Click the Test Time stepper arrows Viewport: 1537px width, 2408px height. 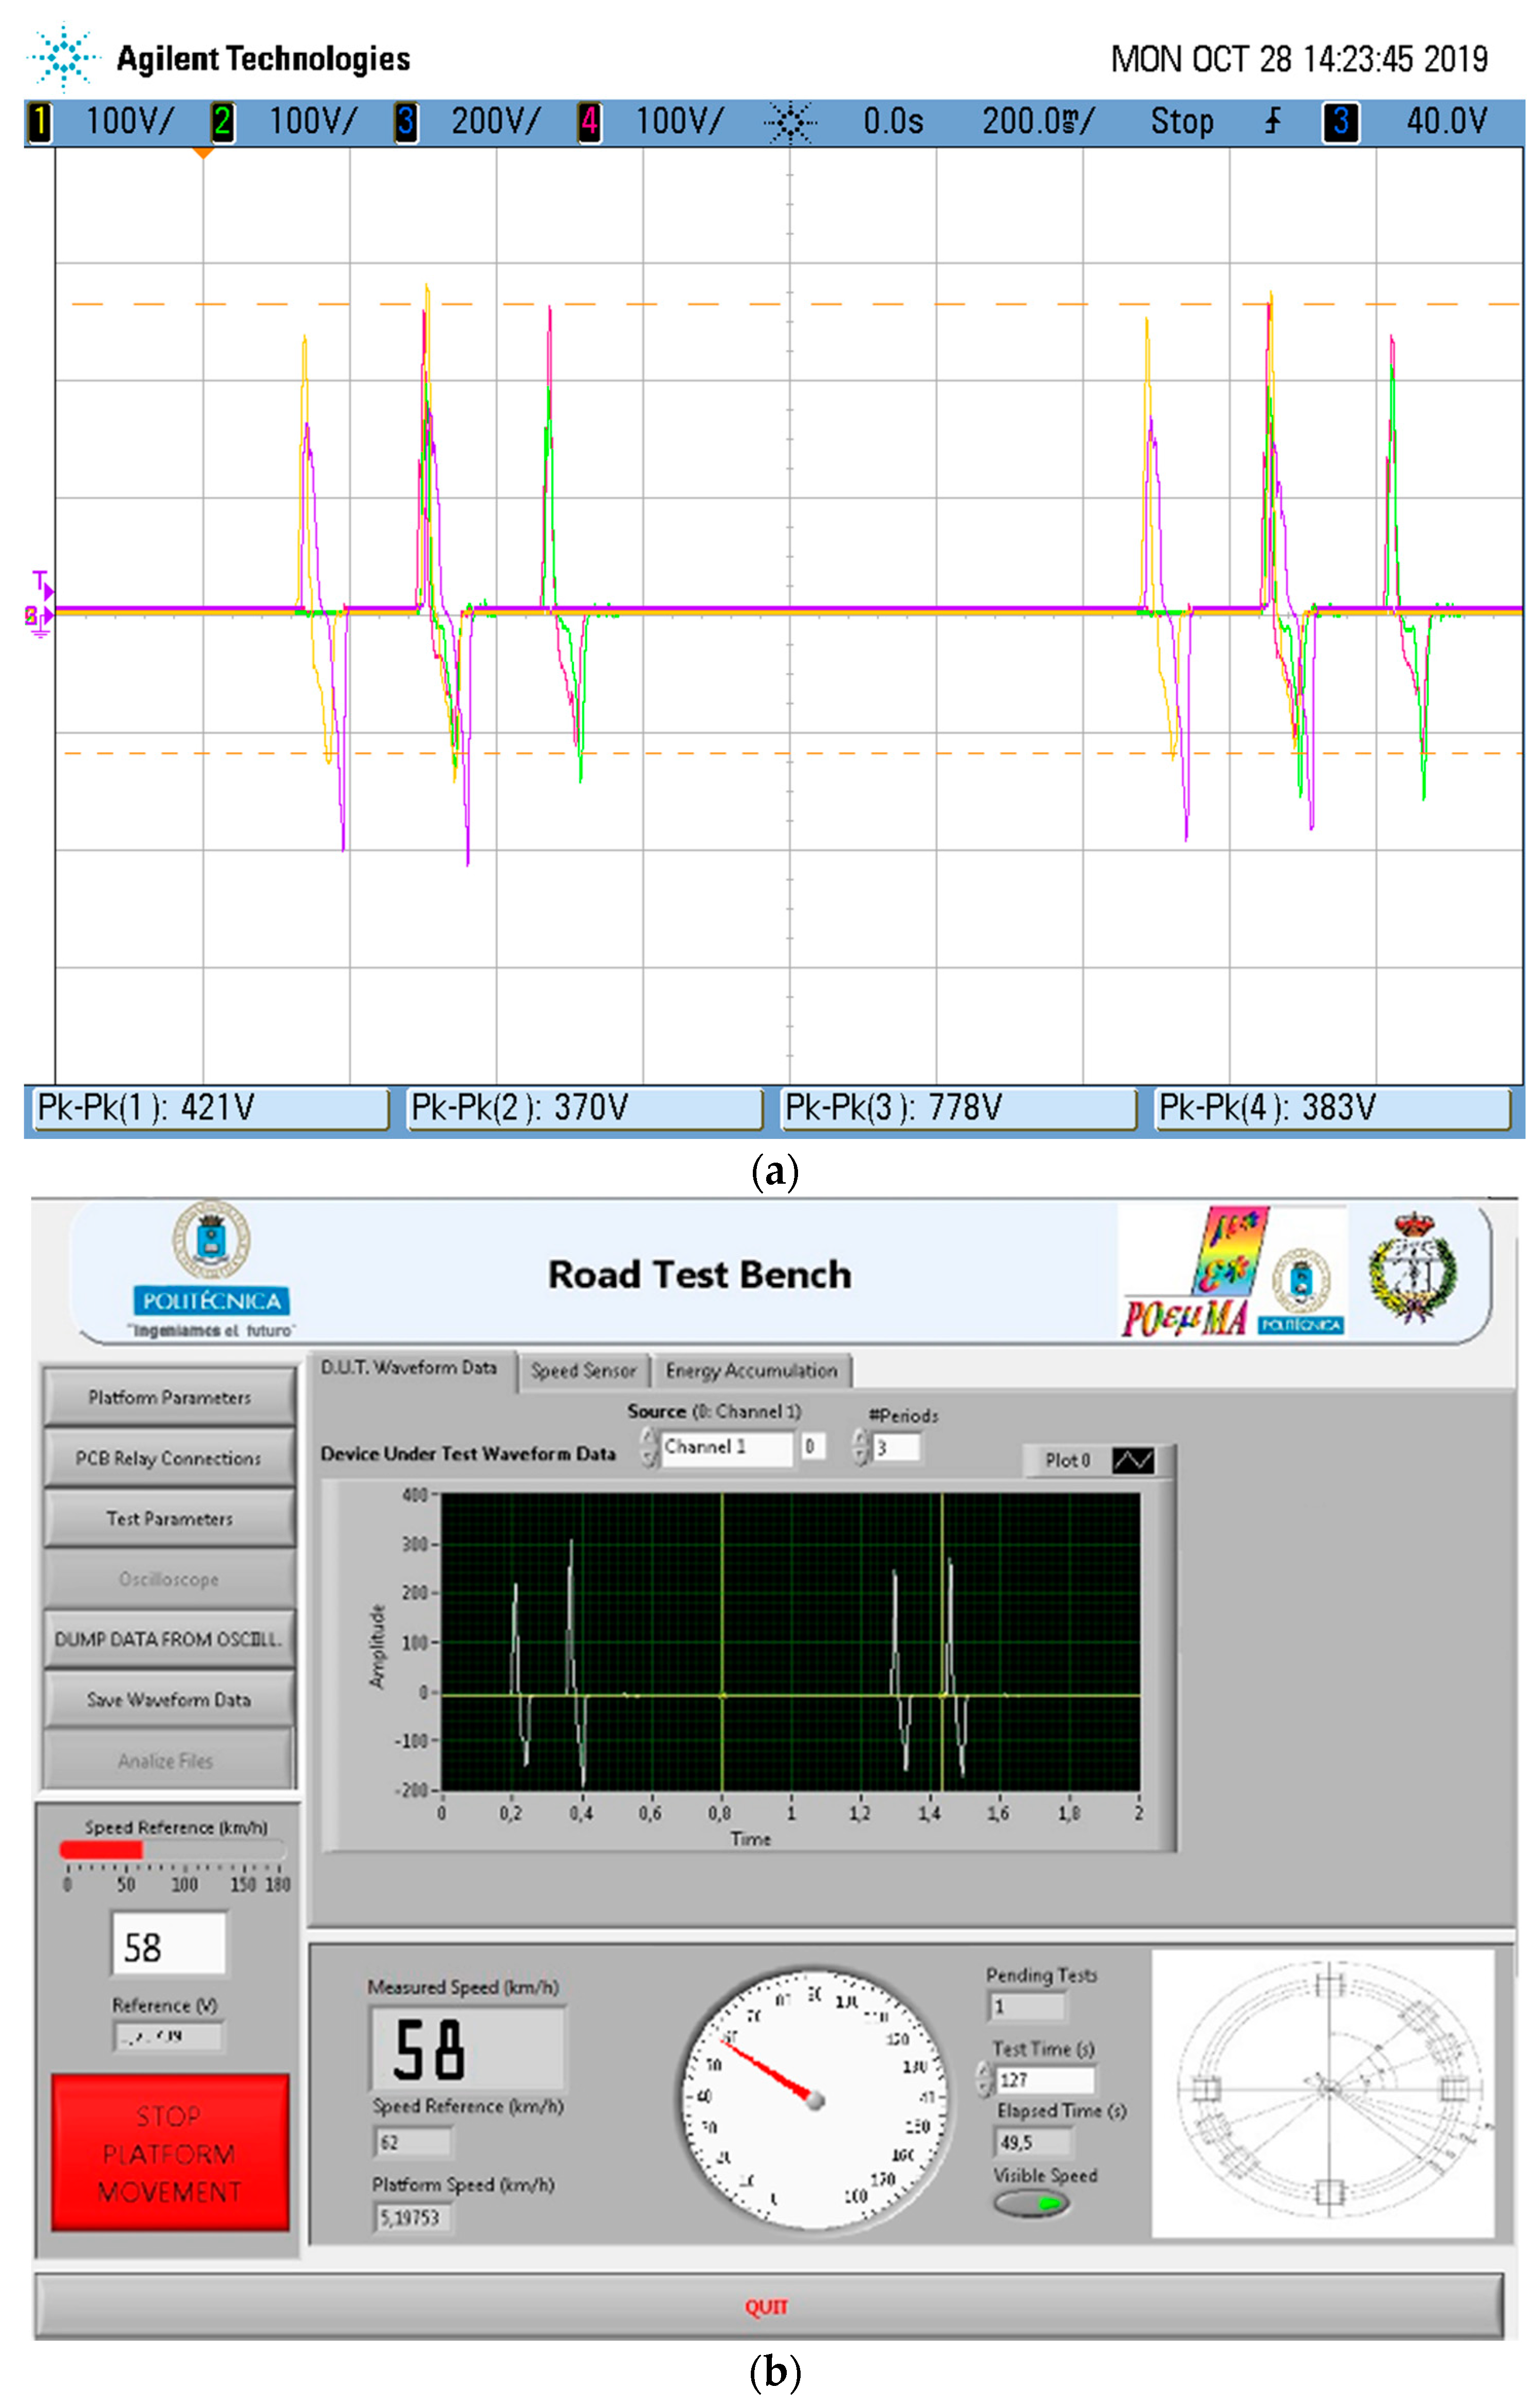[x=985, y=2080]
